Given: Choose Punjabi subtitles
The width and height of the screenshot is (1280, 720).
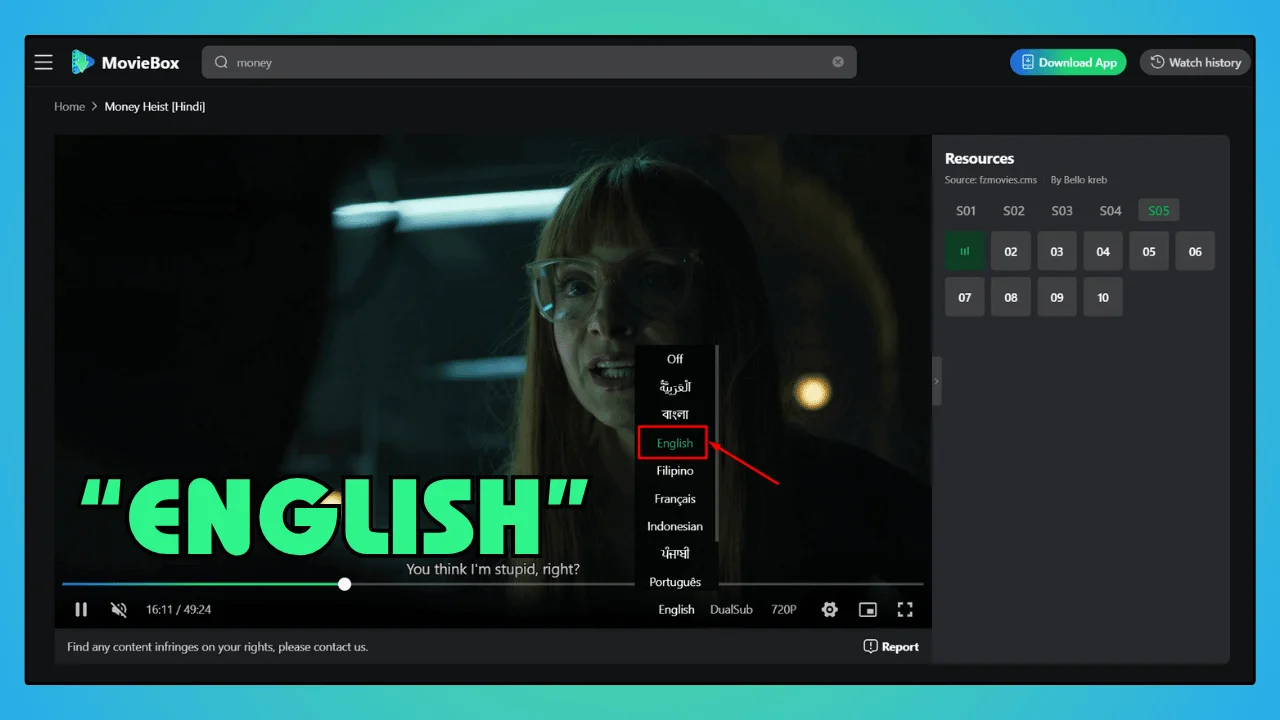Looking at the screenshot, I should pyautogui.click(x=675, y=554).
